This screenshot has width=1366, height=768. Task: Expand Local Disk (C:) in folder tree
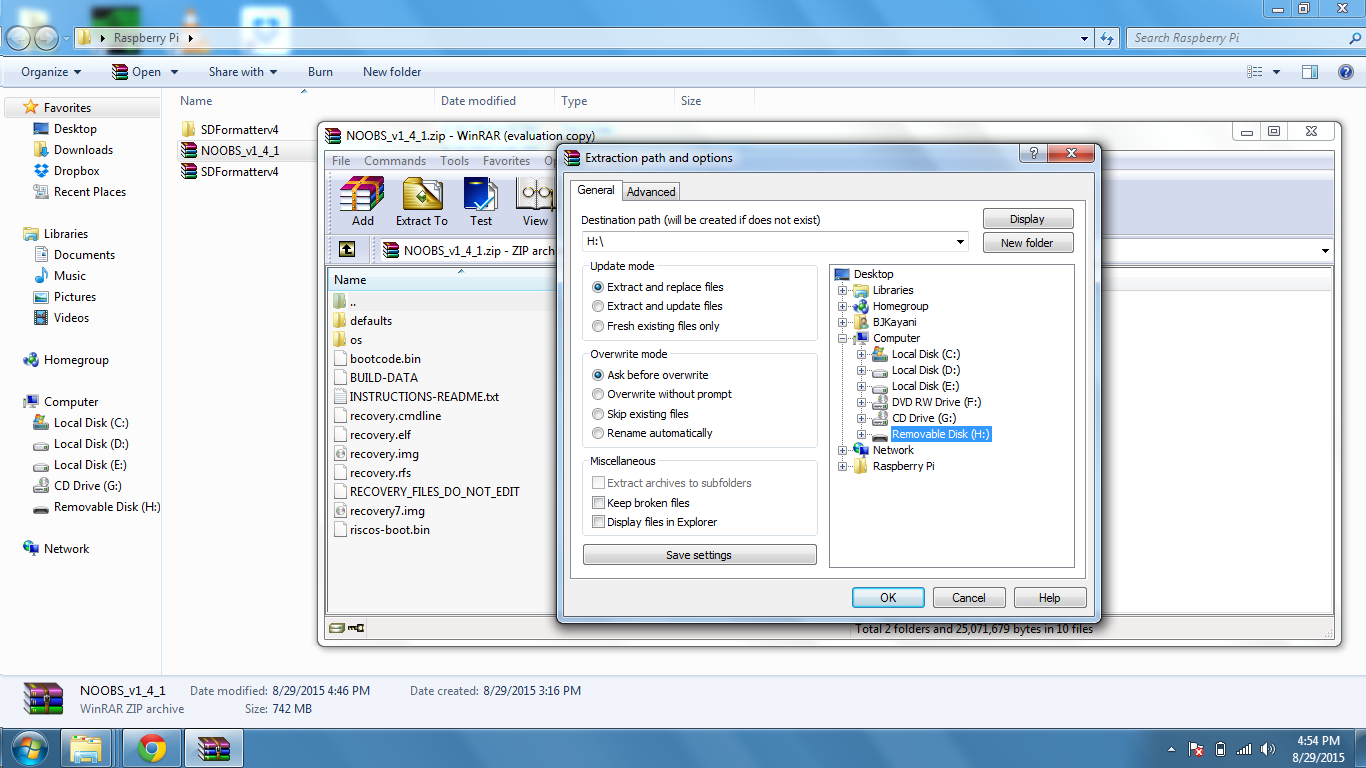861,354
